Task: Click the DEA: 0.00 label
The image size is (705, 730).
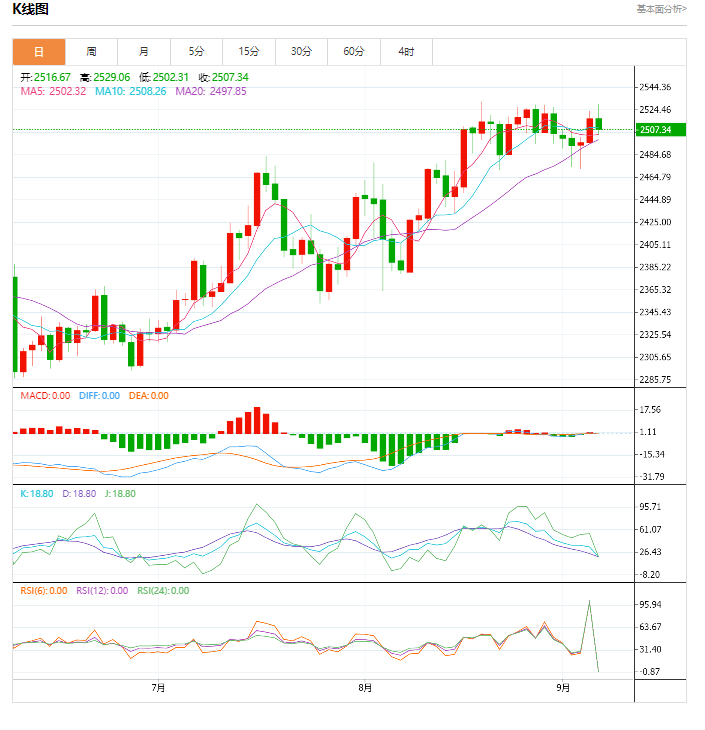Action: pos(149,396)
